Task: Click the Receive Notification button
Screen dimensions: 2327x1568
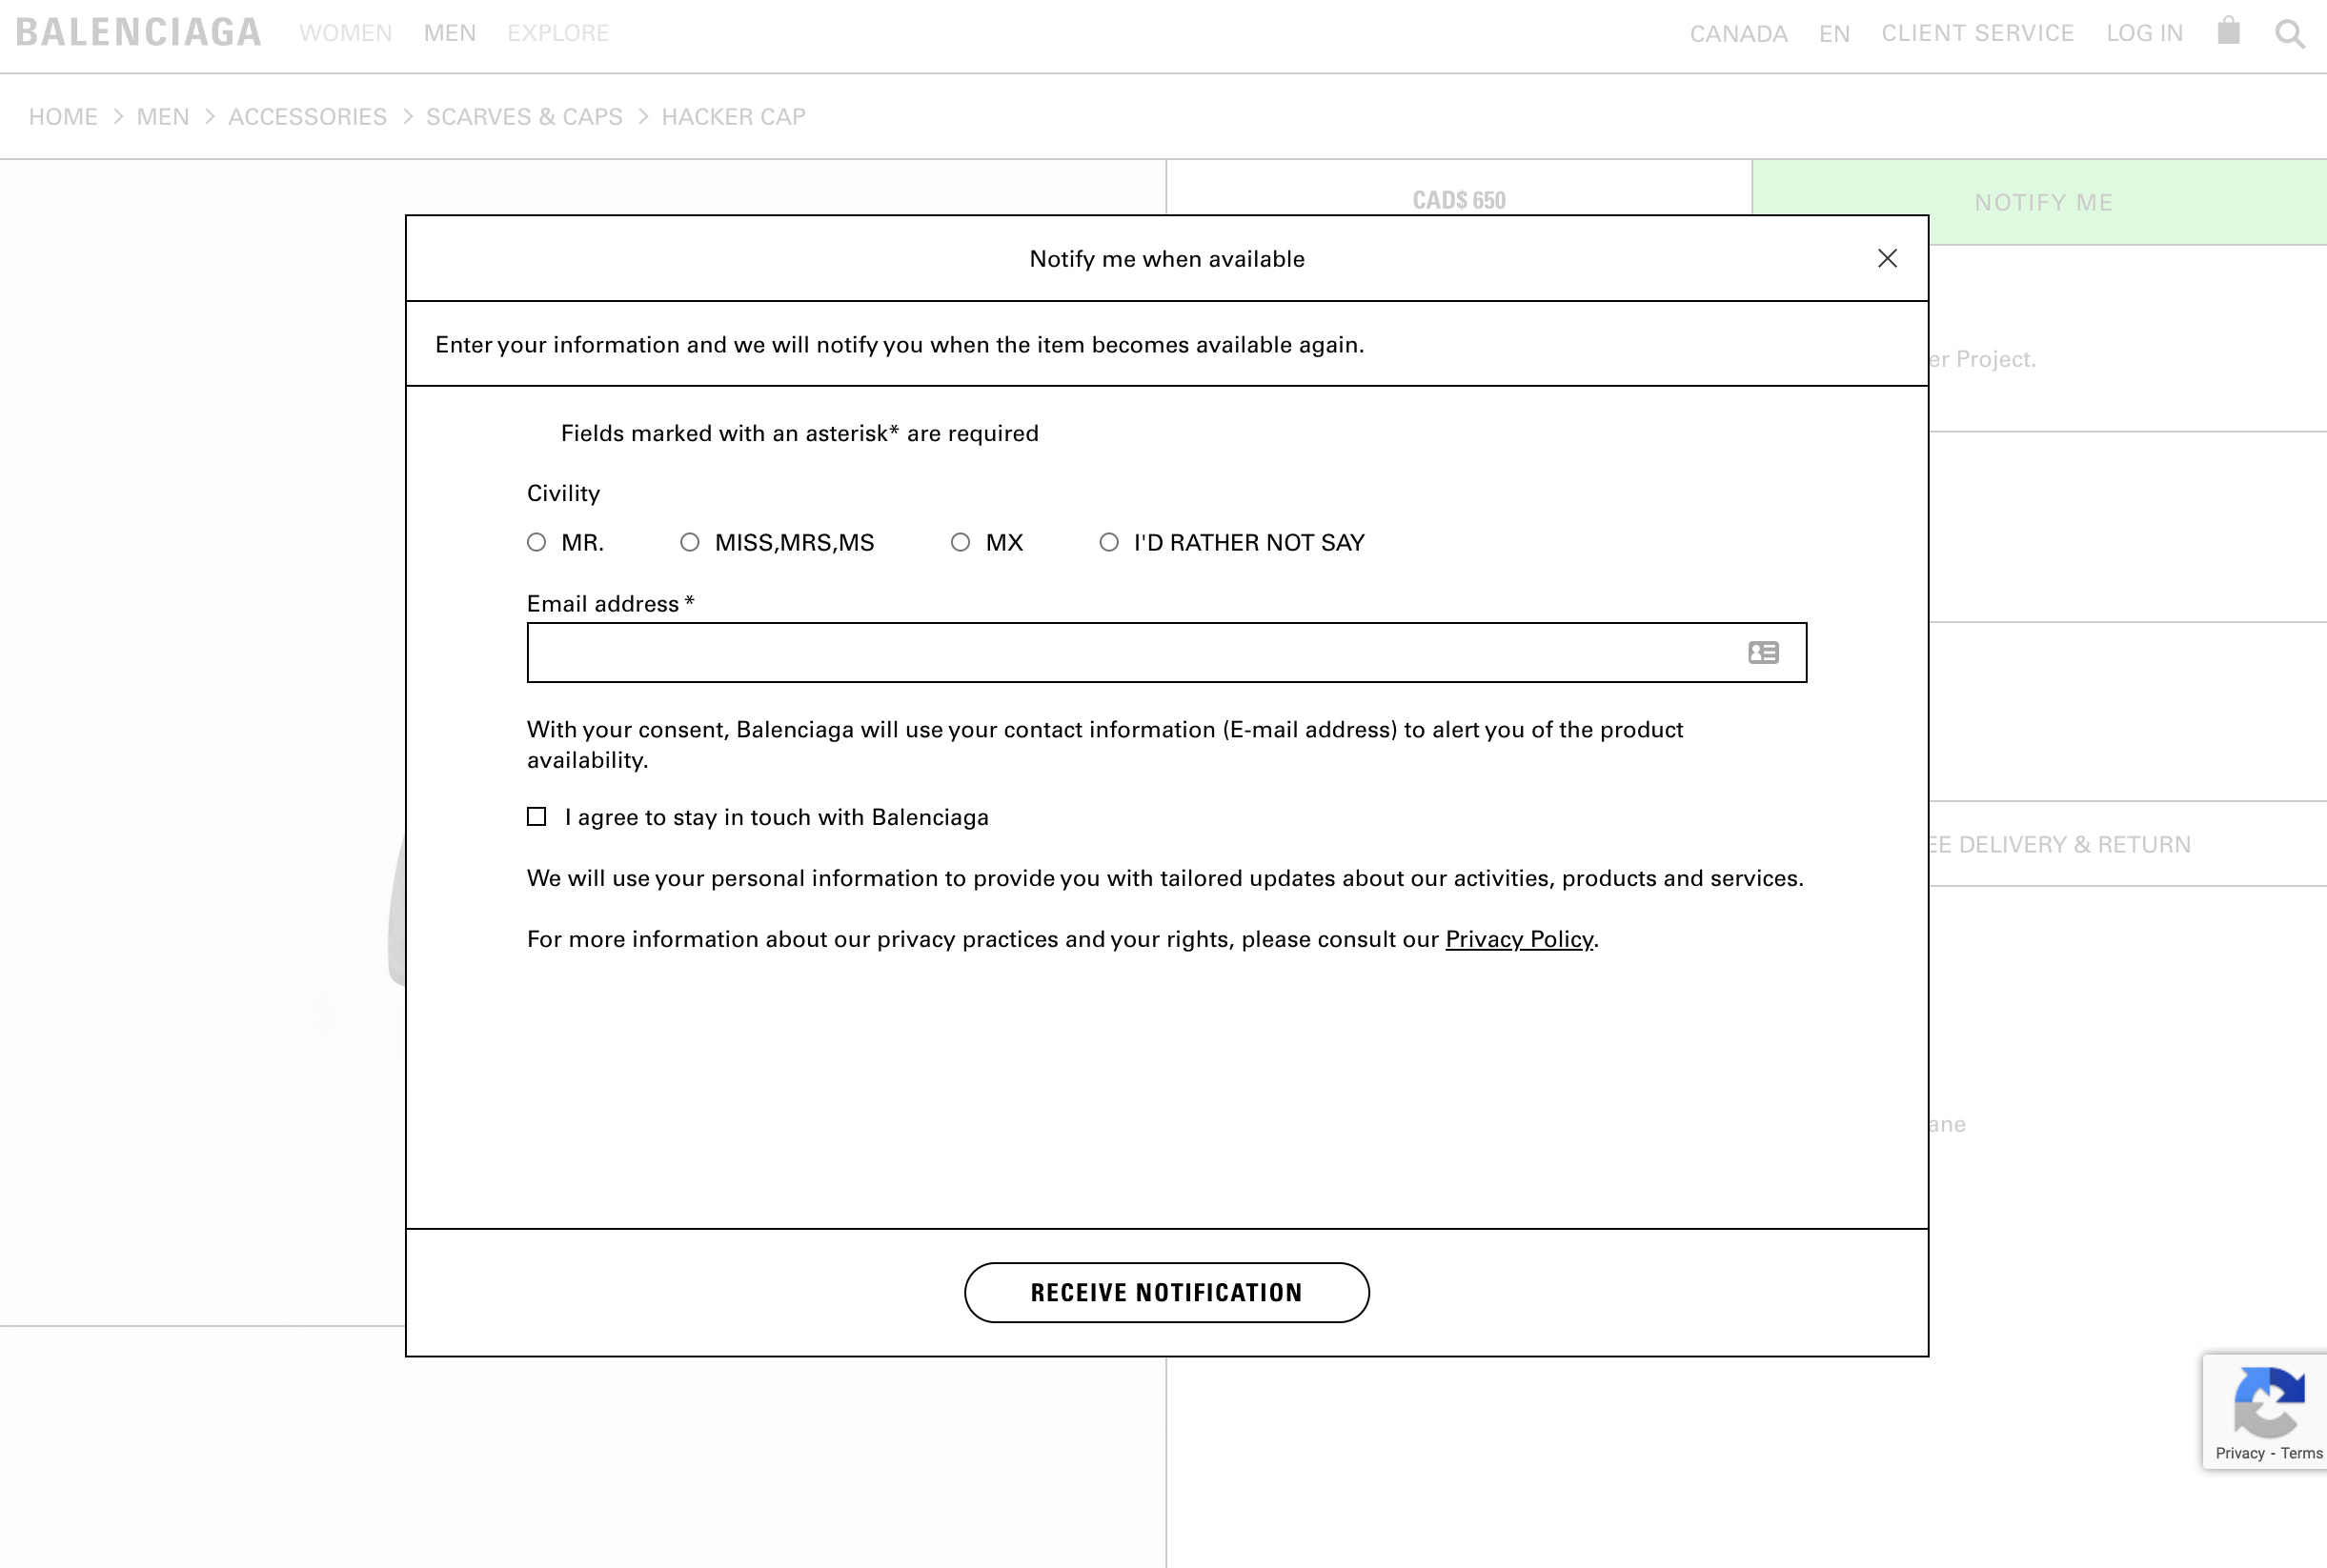Action: click(1166, 1292)
